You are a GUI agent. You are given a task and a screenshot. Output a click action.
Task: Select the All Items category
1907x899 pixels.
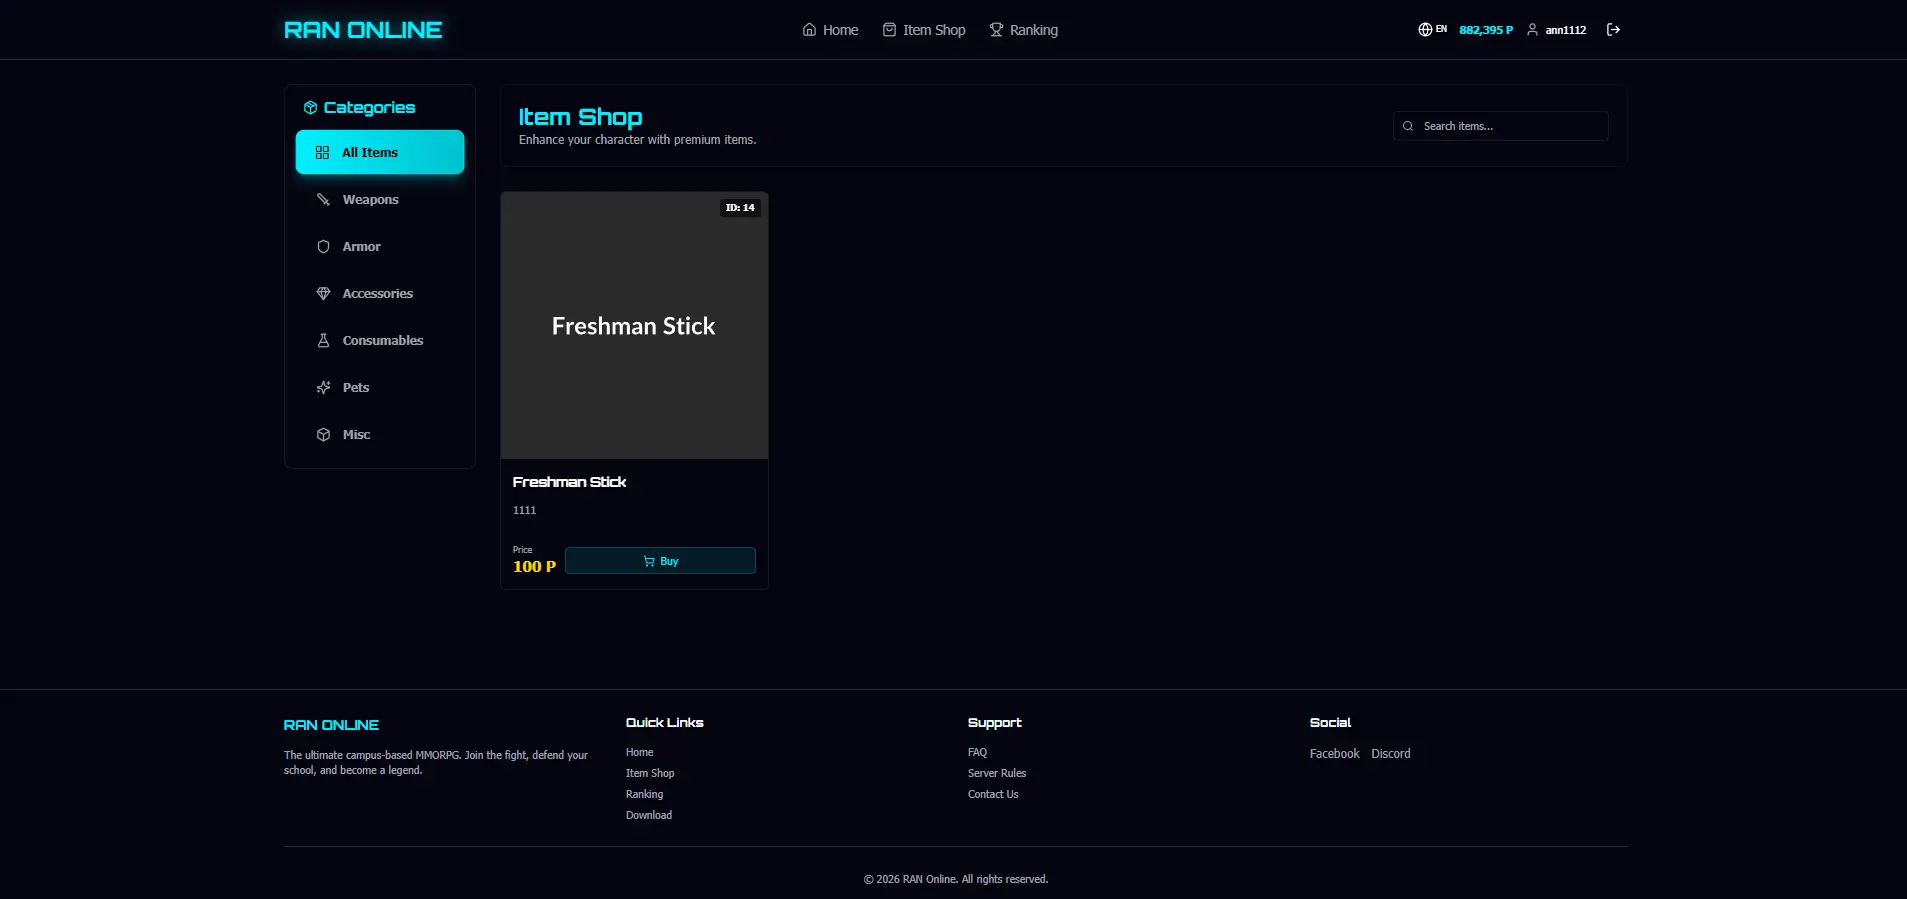click(x=380, y=152)
